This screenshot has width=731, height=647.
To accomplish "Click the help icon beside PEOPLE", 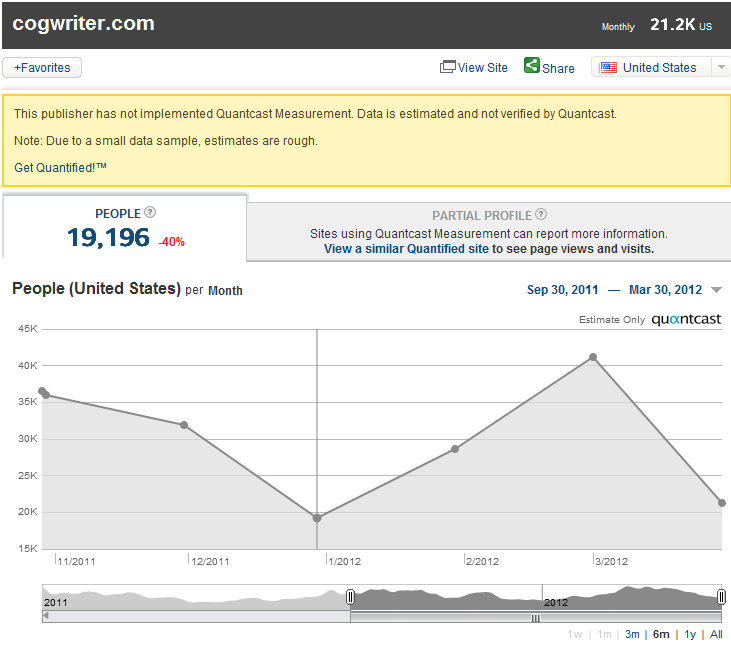I will click(150, 212).
